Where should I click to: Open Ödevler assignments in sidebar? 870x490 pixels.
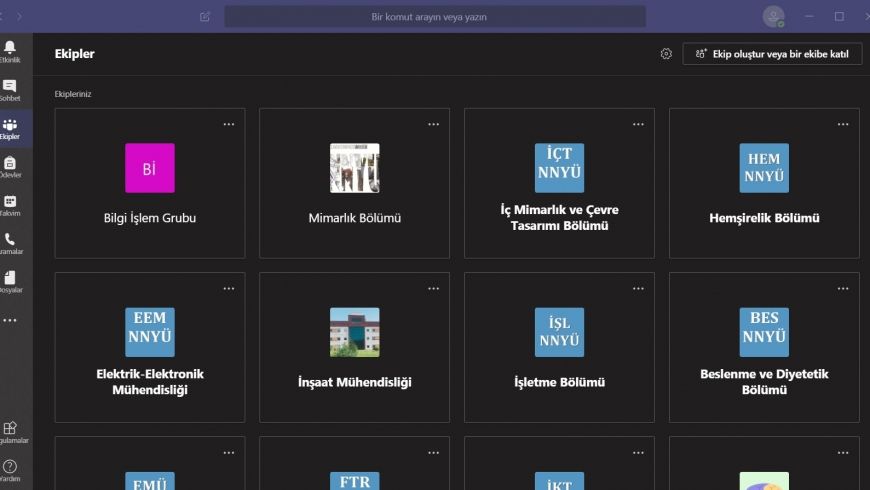(10, 166)
